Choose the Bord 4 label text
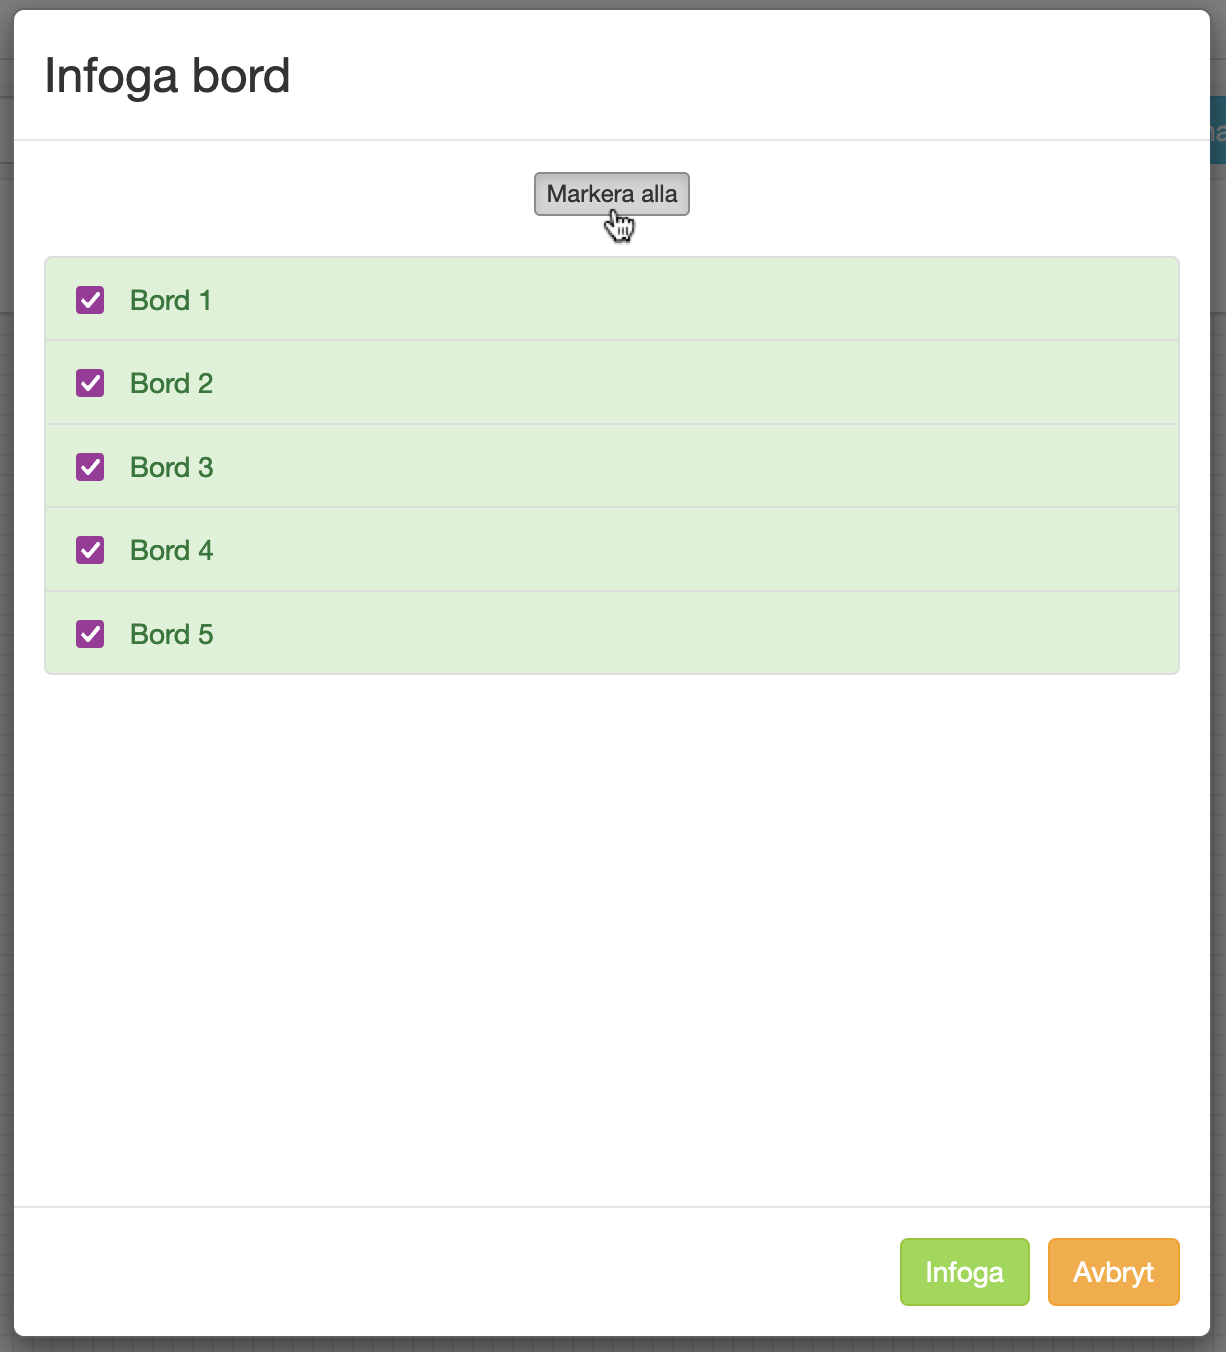The image size is (1226, 1352). [x=171, y=550]
